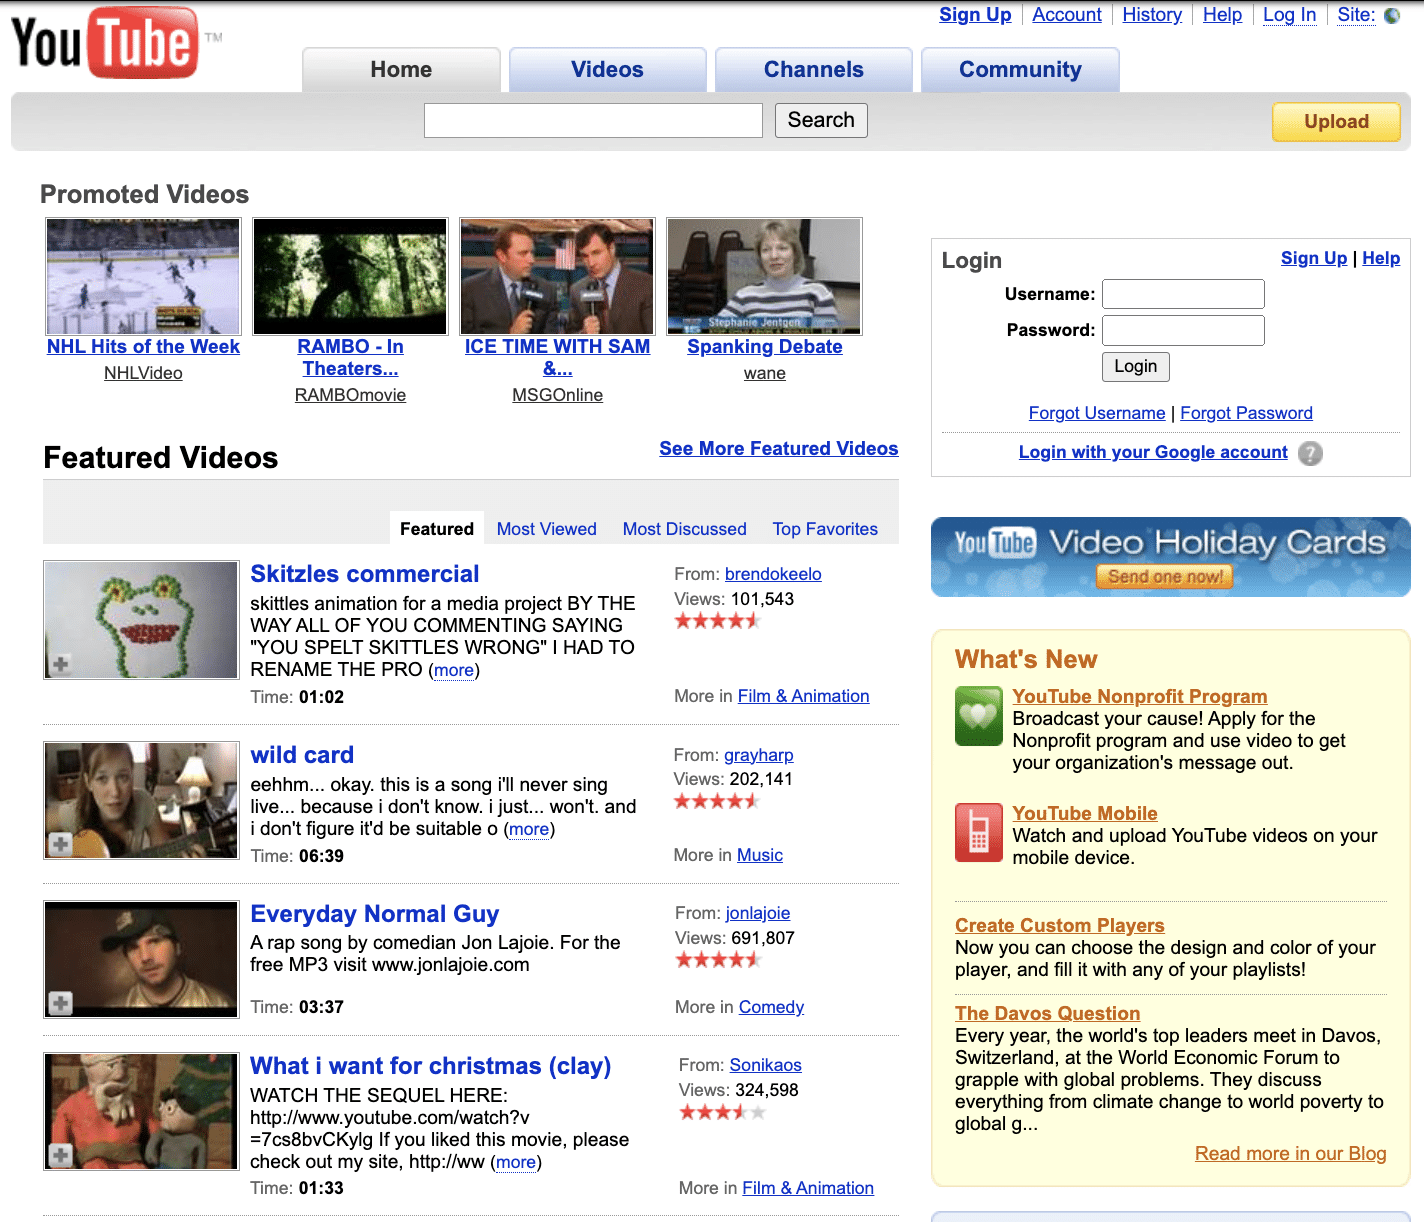Image resolution: width=1424 pixels, height=1222 pixels.
Task: Open the Community tab
Action: tap(1020, 70)
